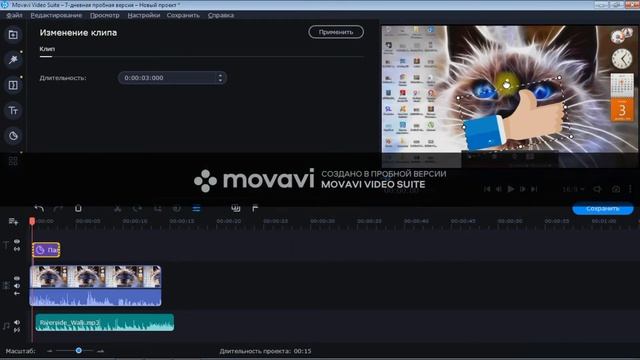Toggle visibility of the titles track
Screen dimensions: 640x360
(17, 242)
